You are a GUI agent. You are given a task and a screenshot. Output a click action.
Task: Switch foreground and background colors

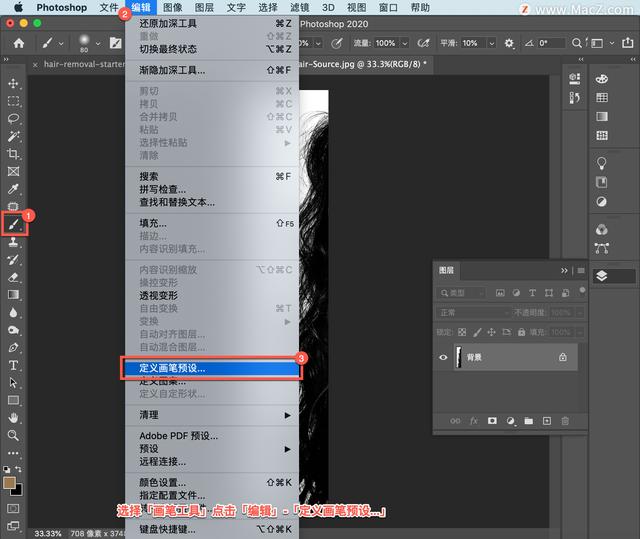(x=18, y=469)
